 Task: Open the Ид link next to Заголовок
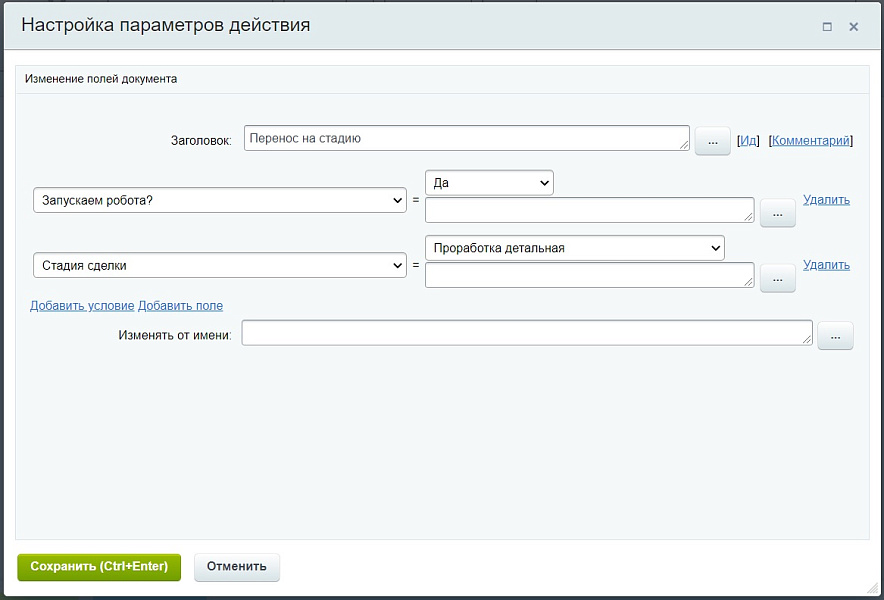pos(748,140)
